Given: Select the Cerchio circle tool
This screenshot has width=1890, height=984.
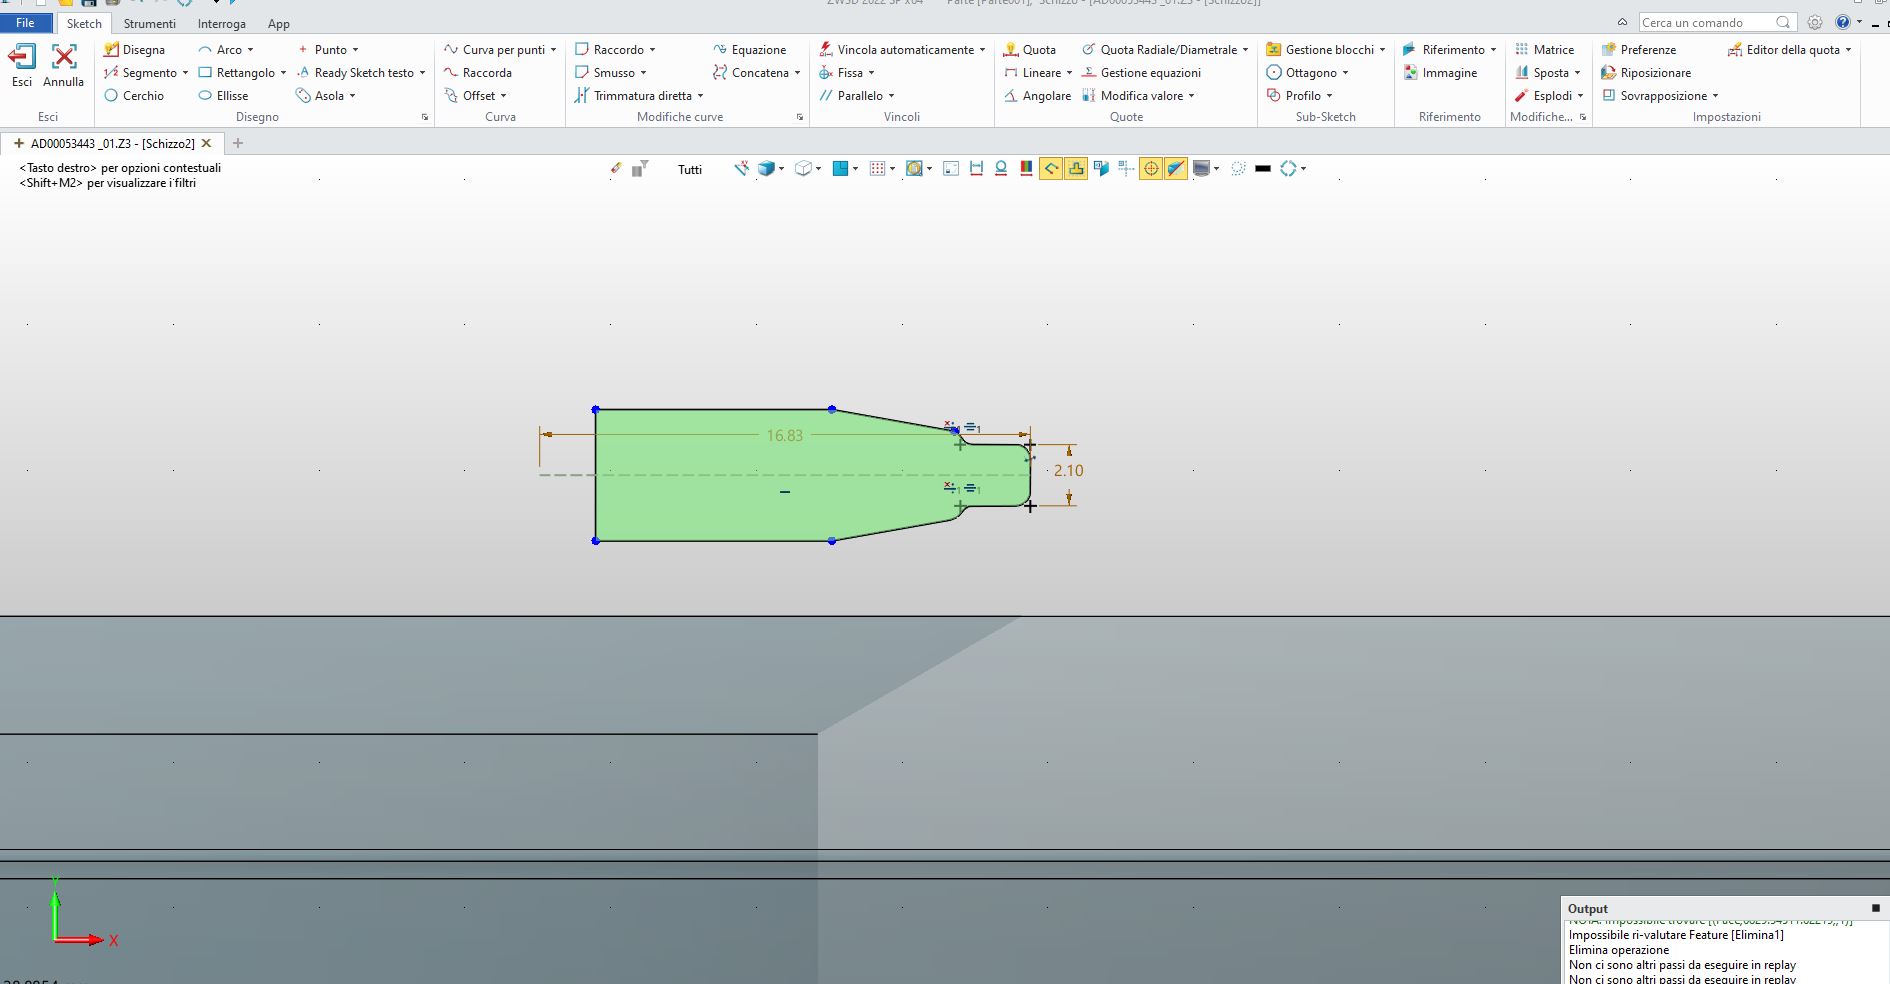Looking at the screenshot, I should pyautogui.click(x=134, y=95).
